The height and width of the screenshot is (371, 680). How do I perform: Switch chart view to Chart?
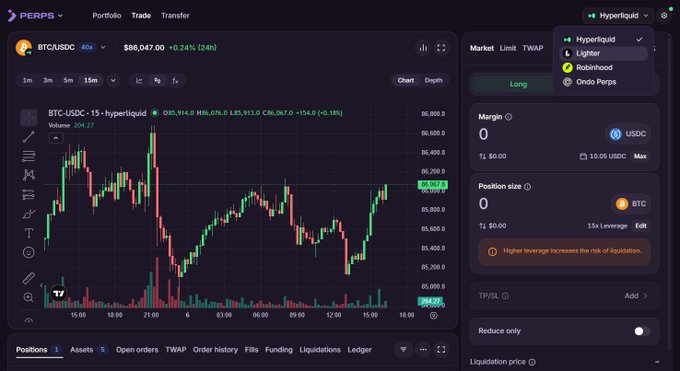click(x=405, y=80)
